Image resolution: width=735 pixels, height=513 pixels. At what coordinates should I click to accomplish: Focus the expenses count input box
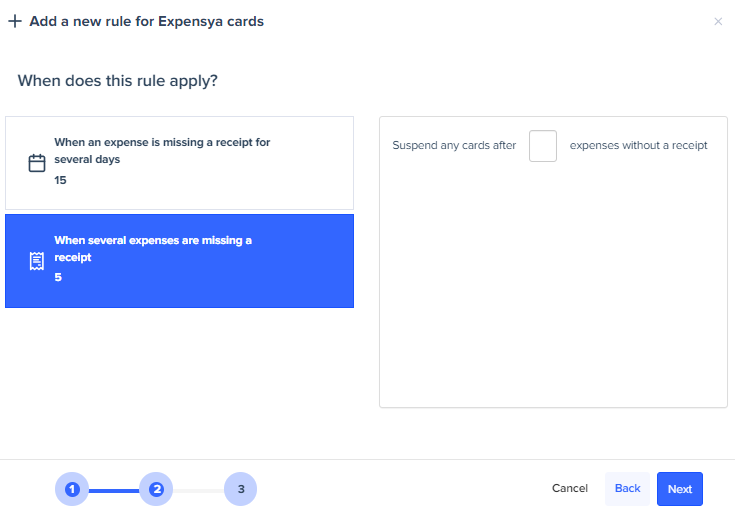click(x=543, y=146)
